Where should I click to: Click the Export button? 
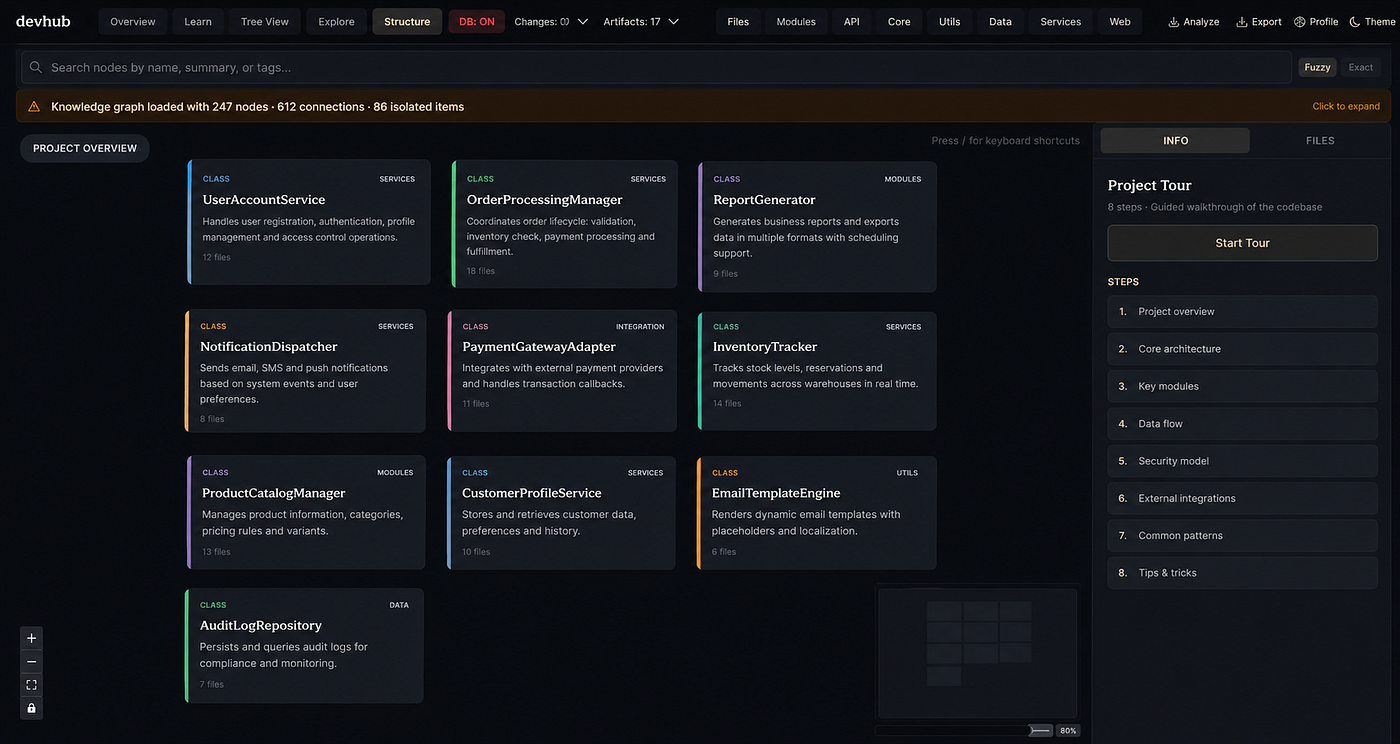click(1259, 21)
